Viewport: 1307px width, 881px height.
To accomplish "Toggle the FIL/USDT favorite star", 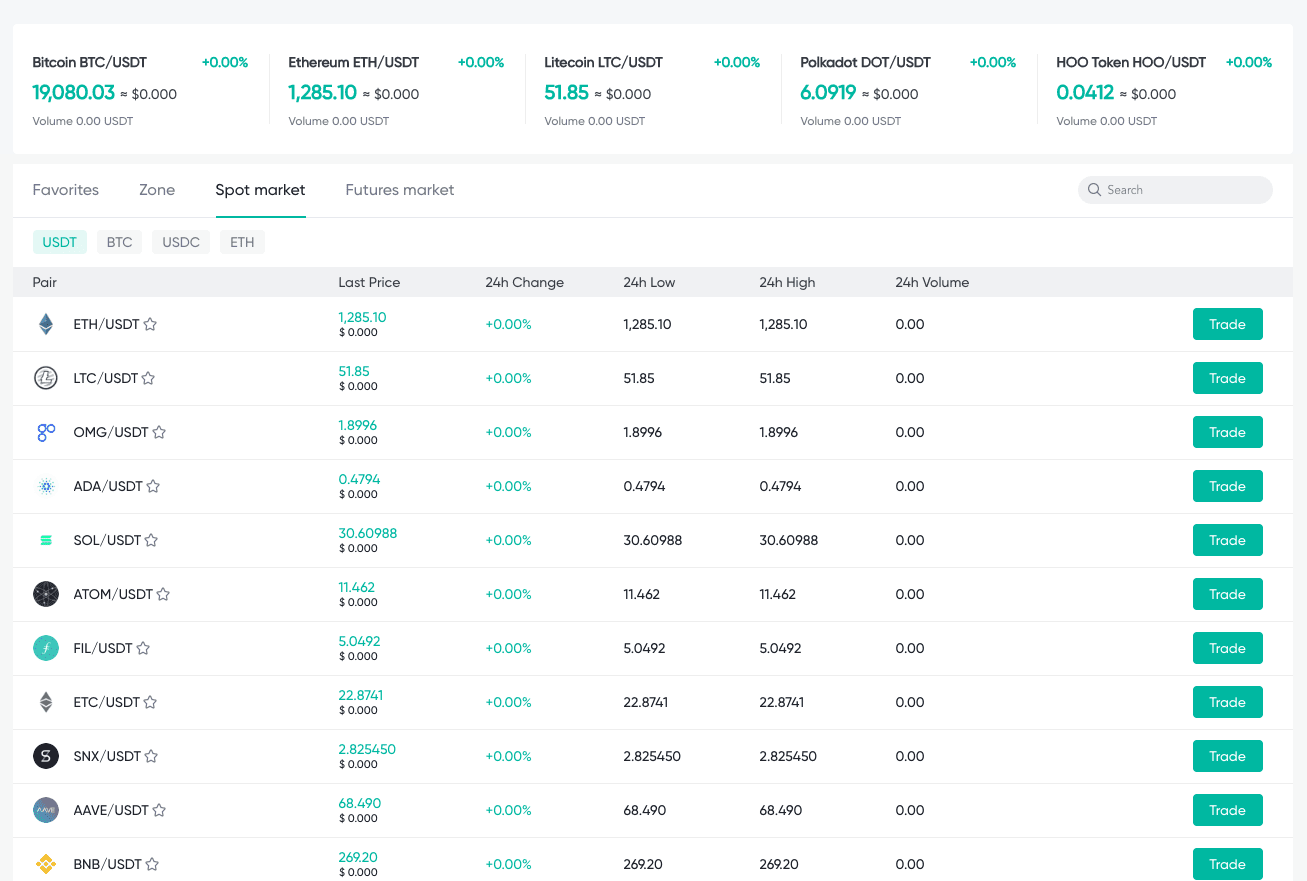I will coord(143,648).
